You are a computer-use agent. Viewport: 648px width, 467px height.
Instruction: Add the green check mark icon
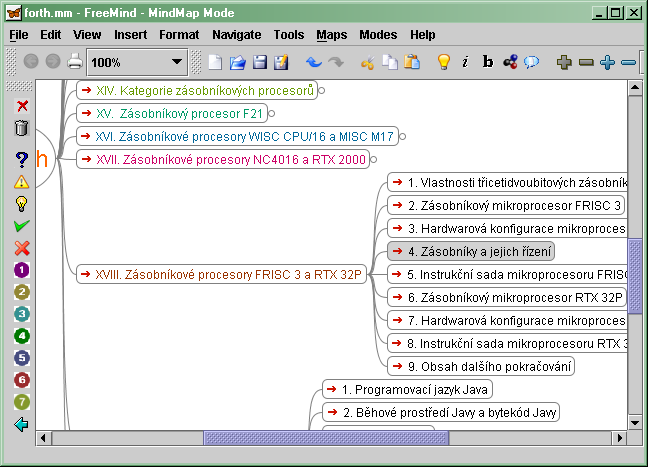[x=22, y=226]
